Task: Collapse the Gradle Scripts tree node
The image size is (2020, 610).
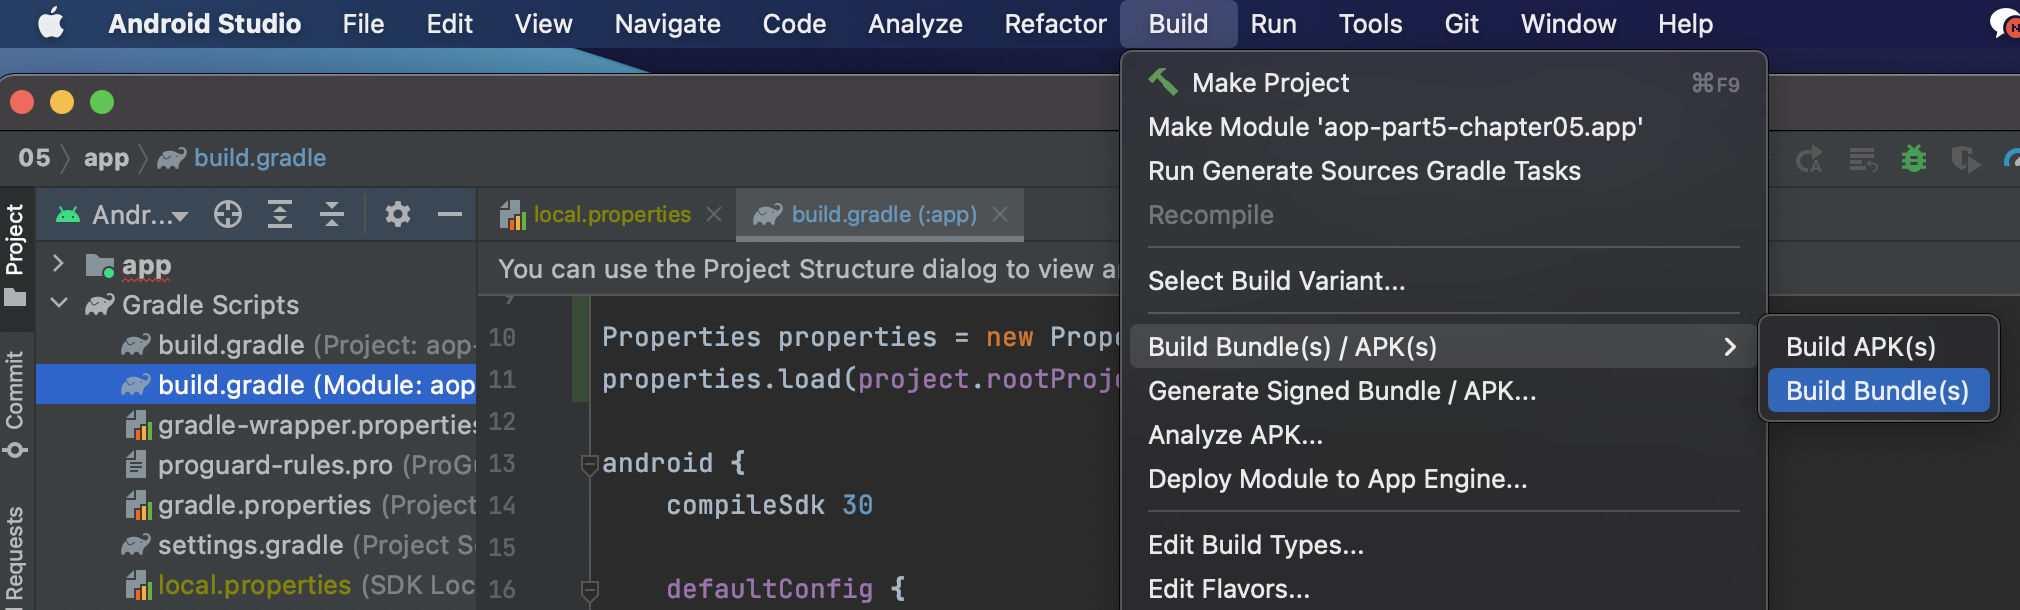Action: [59, 303]
